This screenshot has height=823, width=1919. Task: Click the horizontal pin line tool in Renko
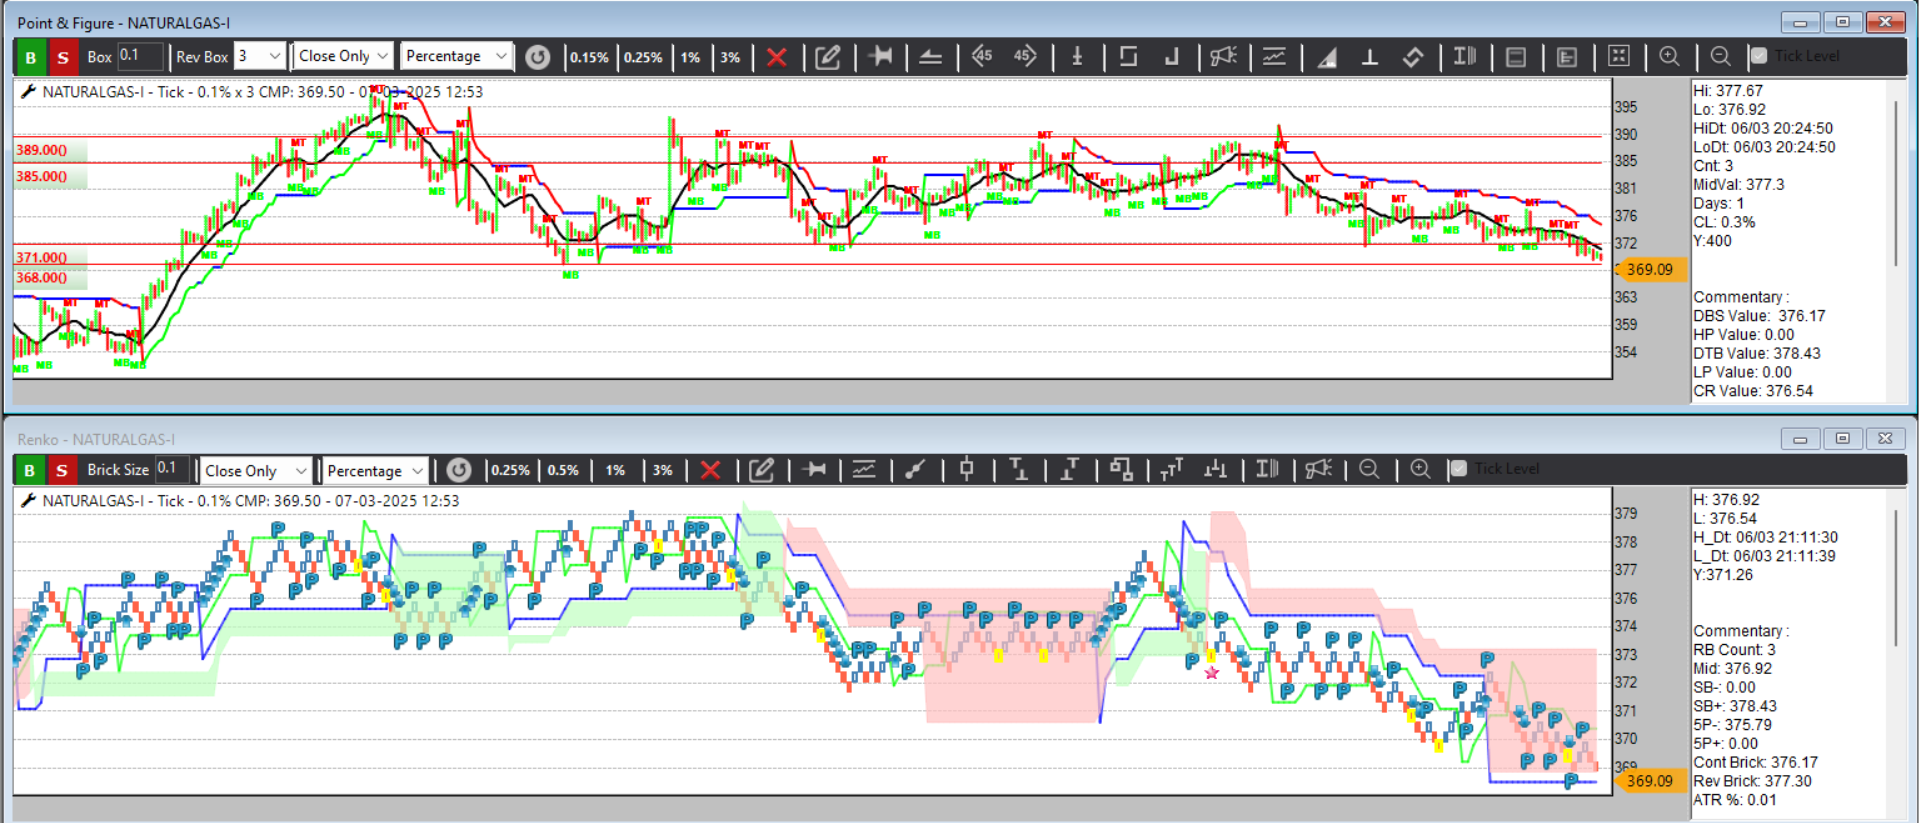click(x=814, y=469)
